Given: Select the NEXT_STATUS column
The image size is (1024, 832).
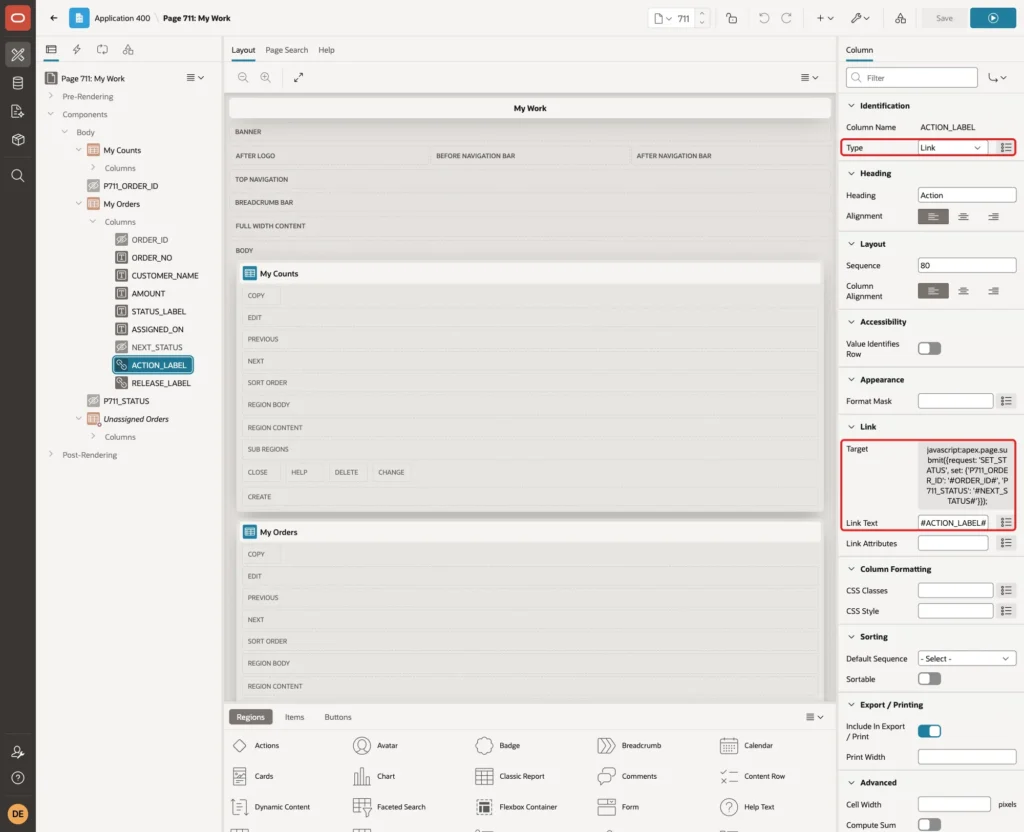Looking at the screenshot, I should pyautogui.click(x=149, y=347).
